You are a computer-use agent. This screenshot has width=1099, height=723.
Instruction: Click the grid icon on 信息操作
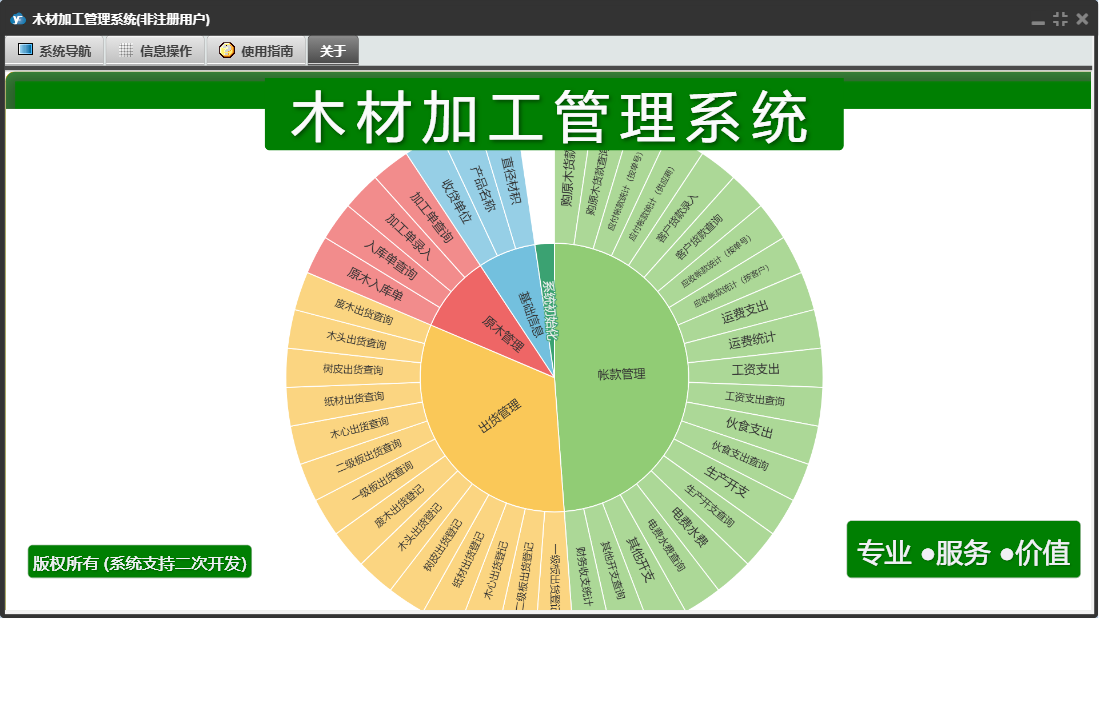(x=126, y=50)
